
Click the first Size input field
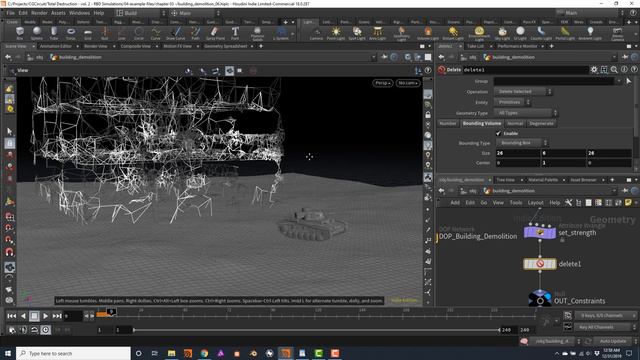pos(518,153)
